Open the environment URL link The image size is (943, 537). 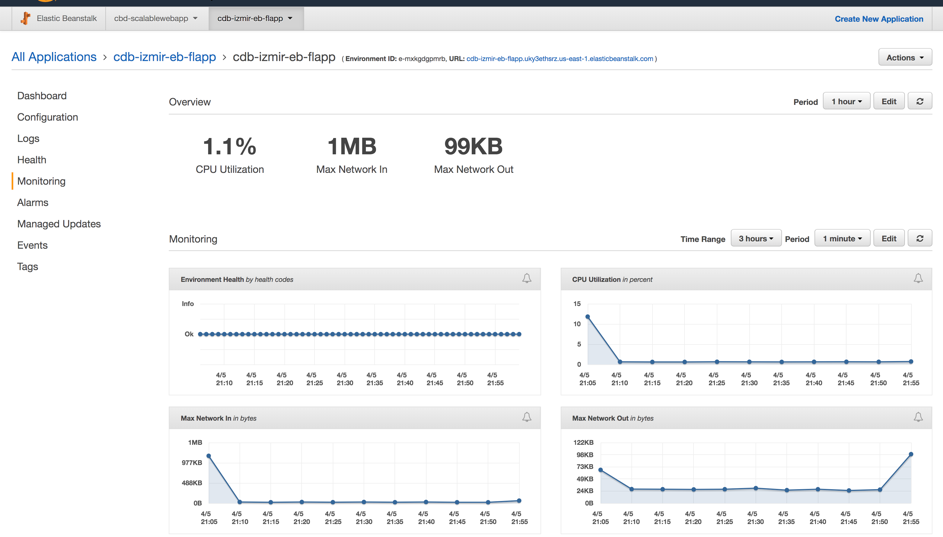[559, 59]
